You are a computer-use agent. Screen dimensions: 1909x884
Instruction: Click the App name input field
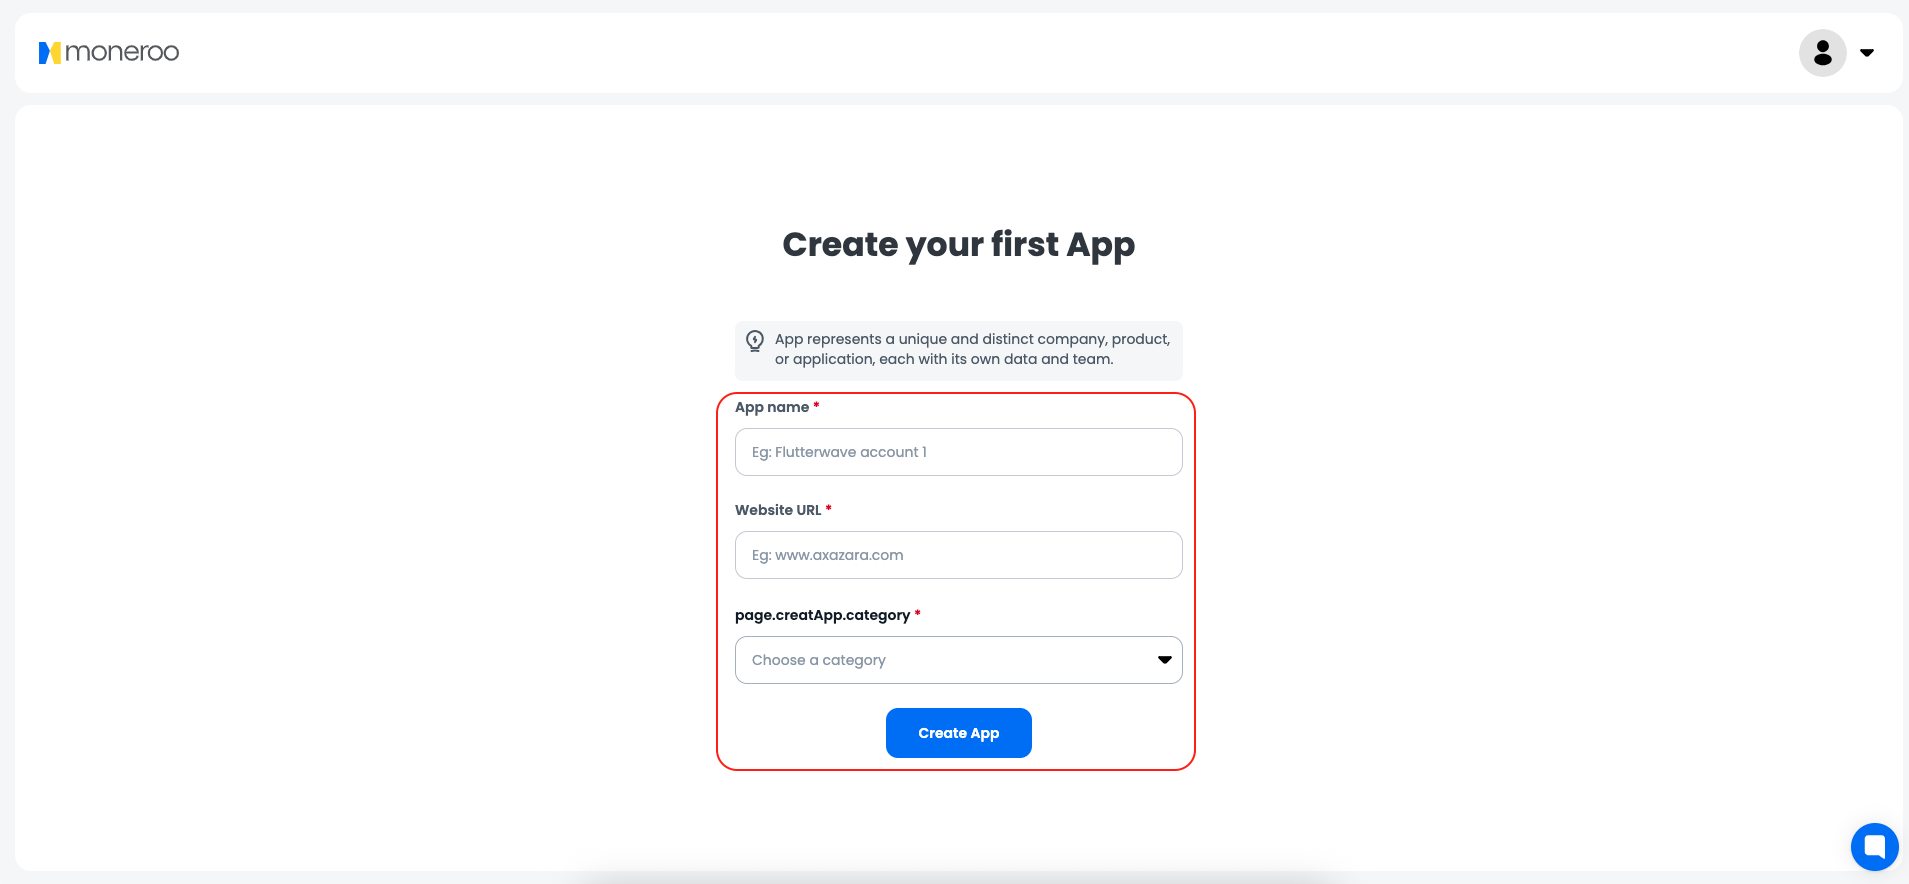click(x=958, y=451)
